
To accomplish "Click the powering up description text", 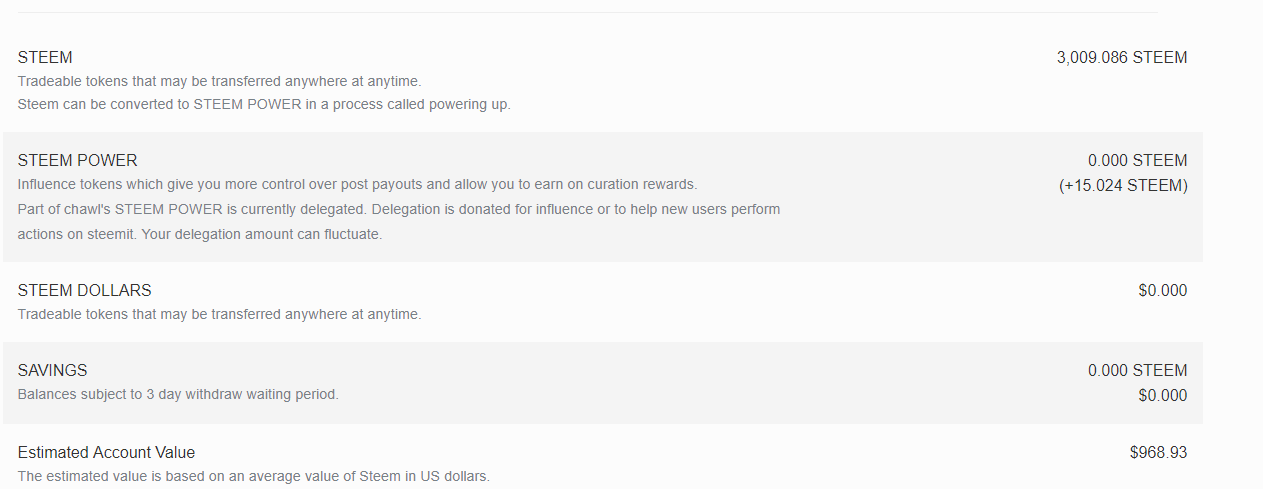I will [x=264, y=105].
